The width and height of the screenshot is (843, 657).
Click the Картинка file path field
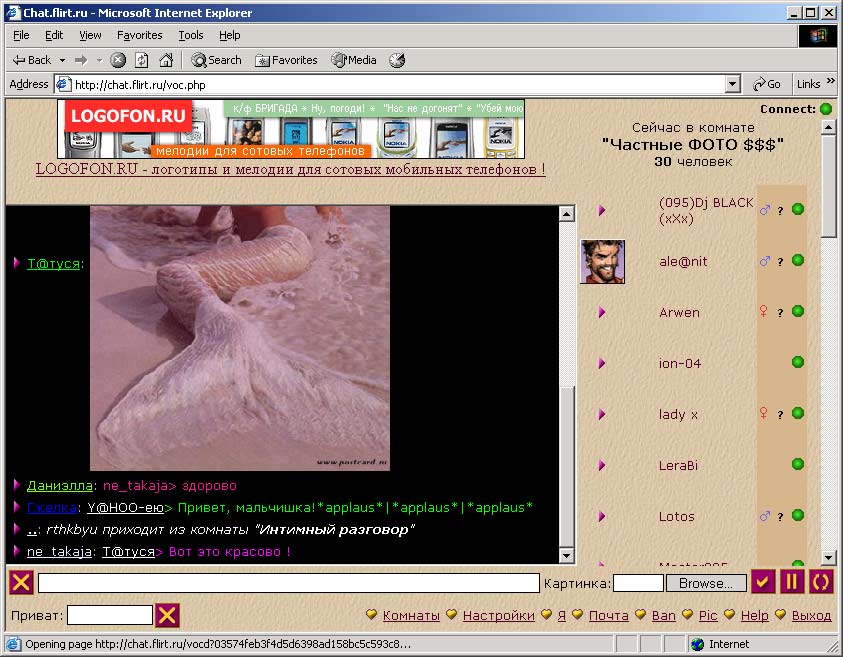click(638, 583)
